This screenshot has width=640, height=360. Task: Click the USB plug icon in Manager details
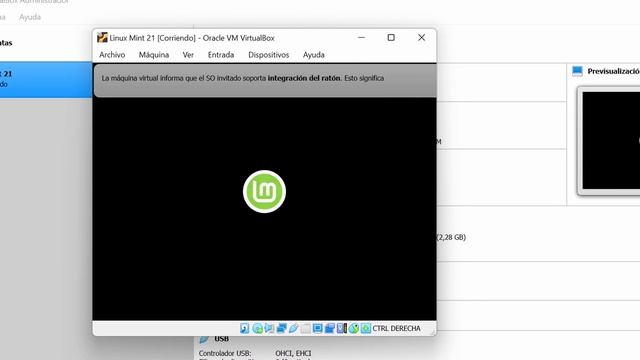coord(204,339)
